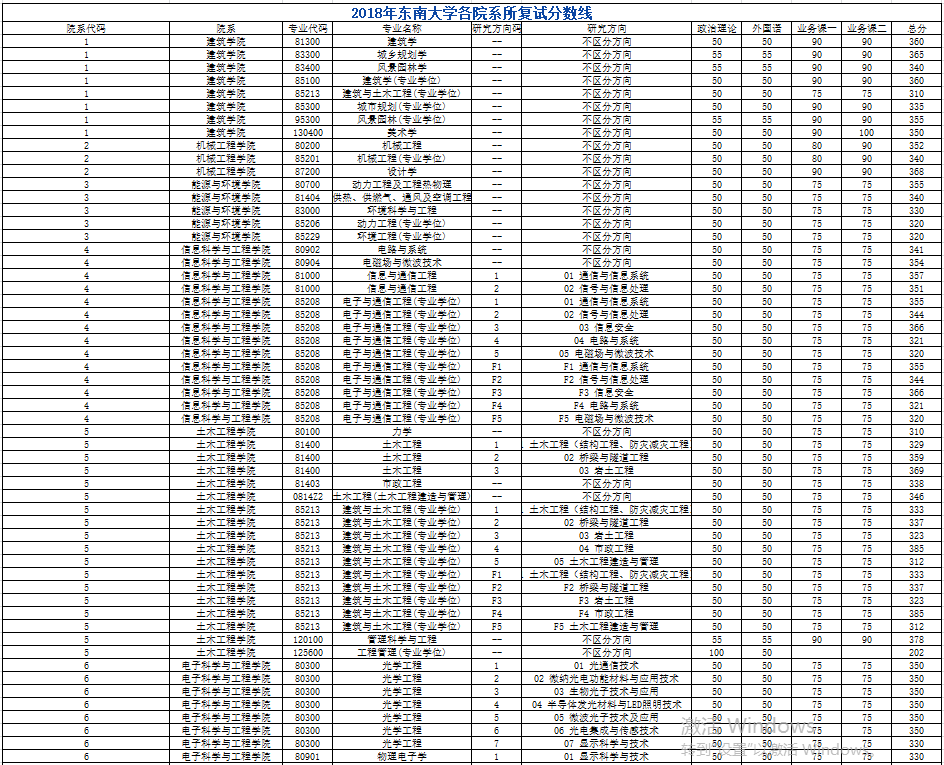
Task: Click the 环境科学与工程 cell
Action: [402, 211]
